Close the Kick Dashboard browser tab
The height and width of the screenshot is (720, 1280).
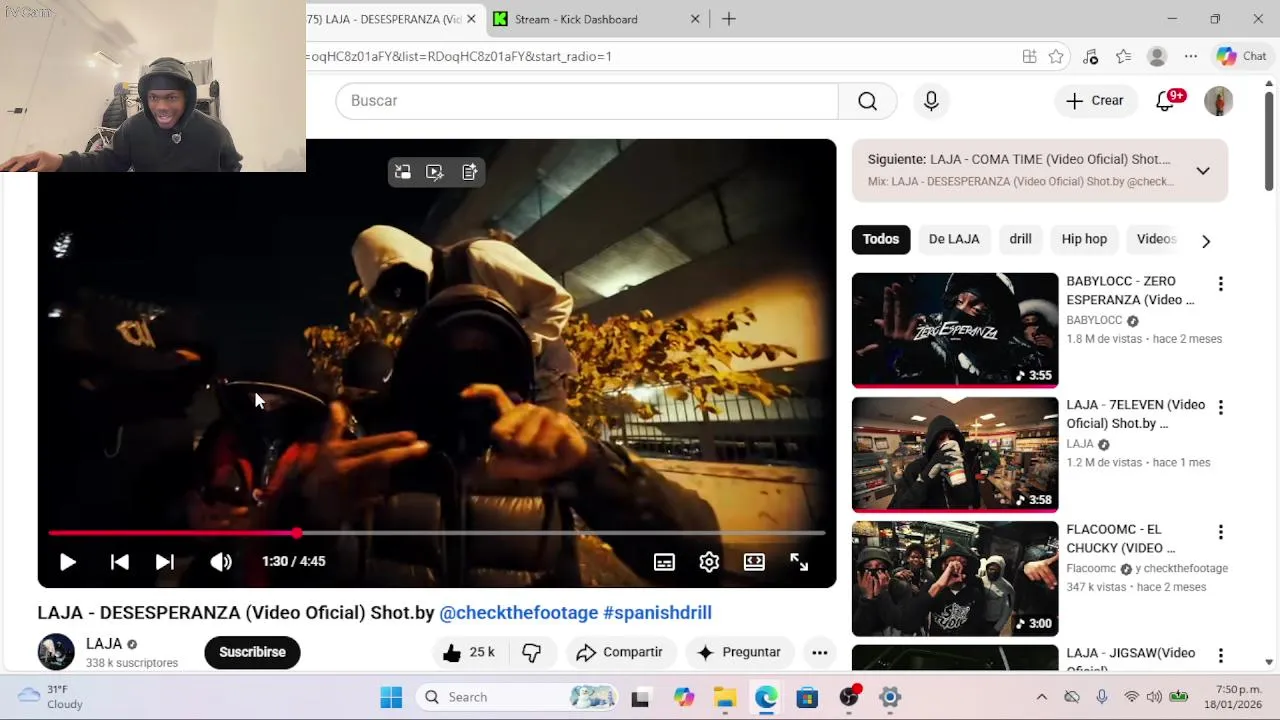coord(695,19)
